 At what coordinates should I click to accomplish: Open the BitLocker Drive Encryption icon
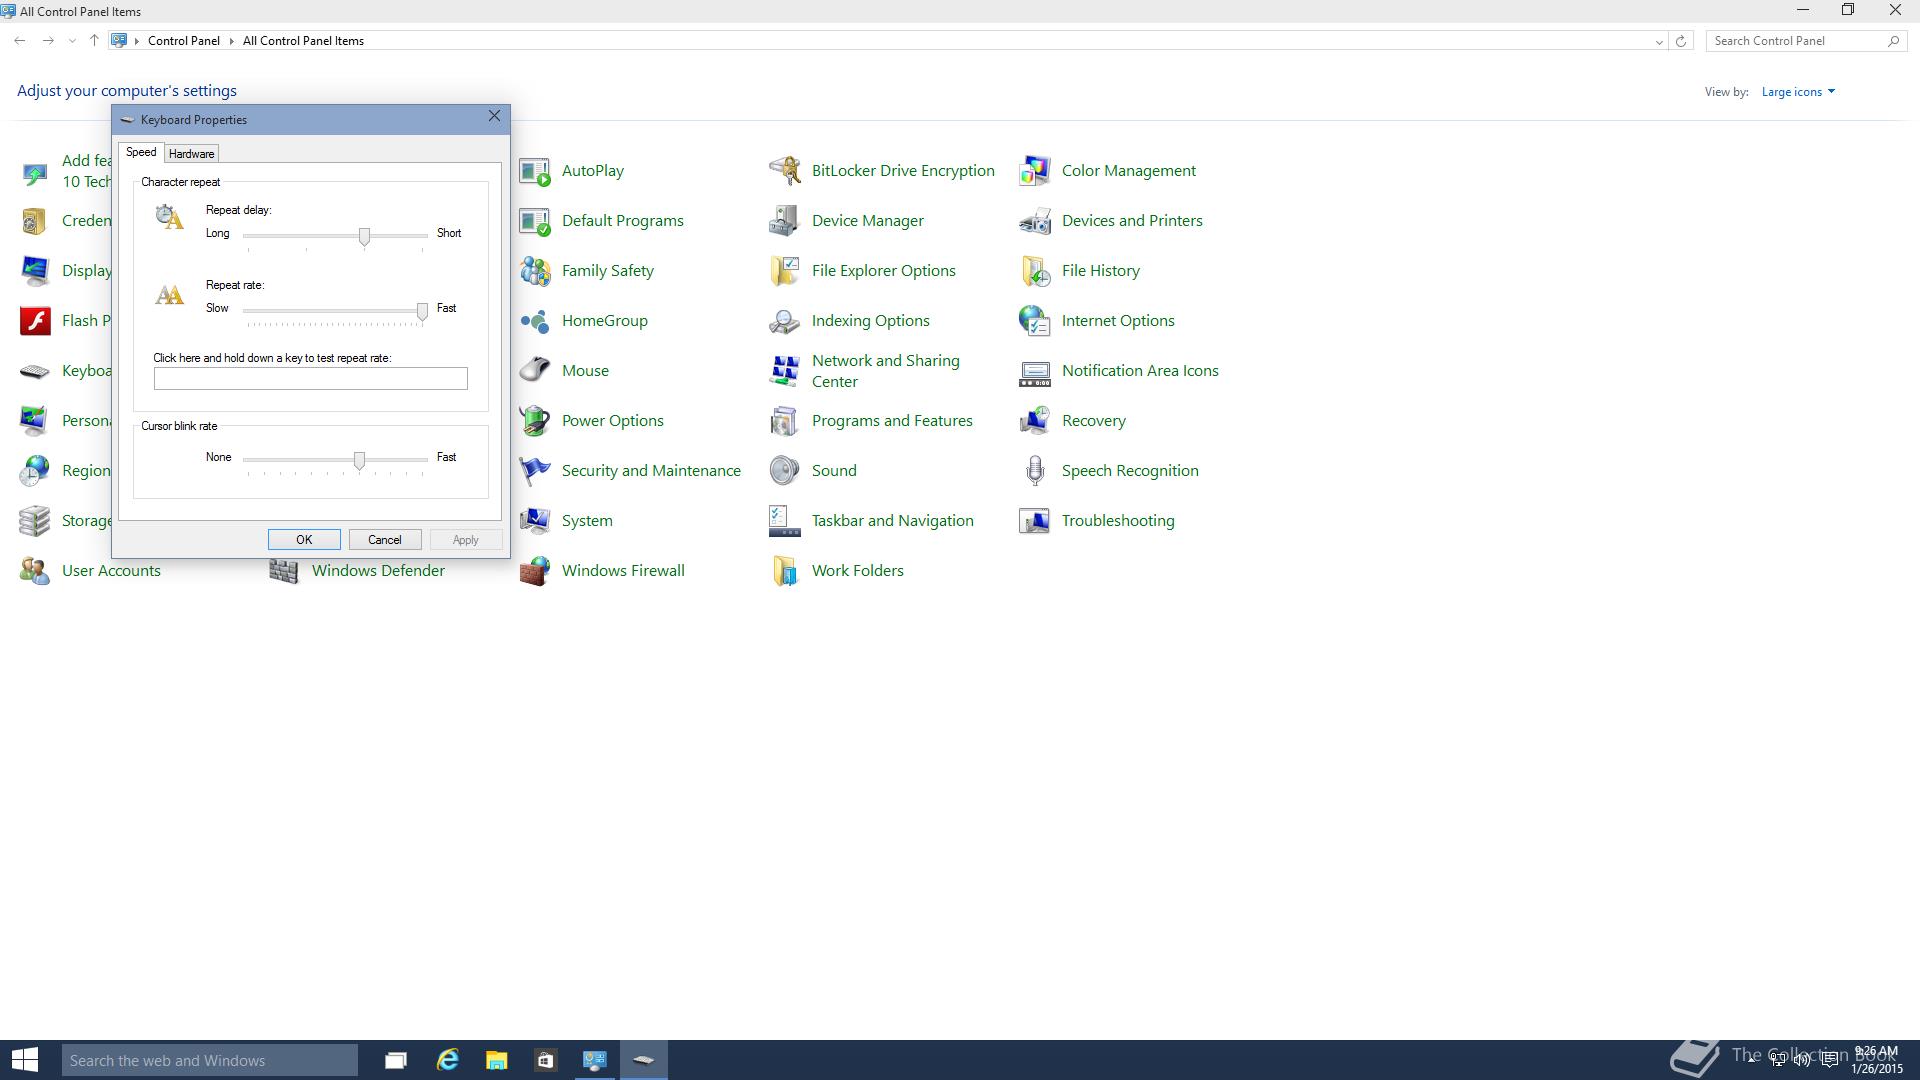[x=785, y=171]
